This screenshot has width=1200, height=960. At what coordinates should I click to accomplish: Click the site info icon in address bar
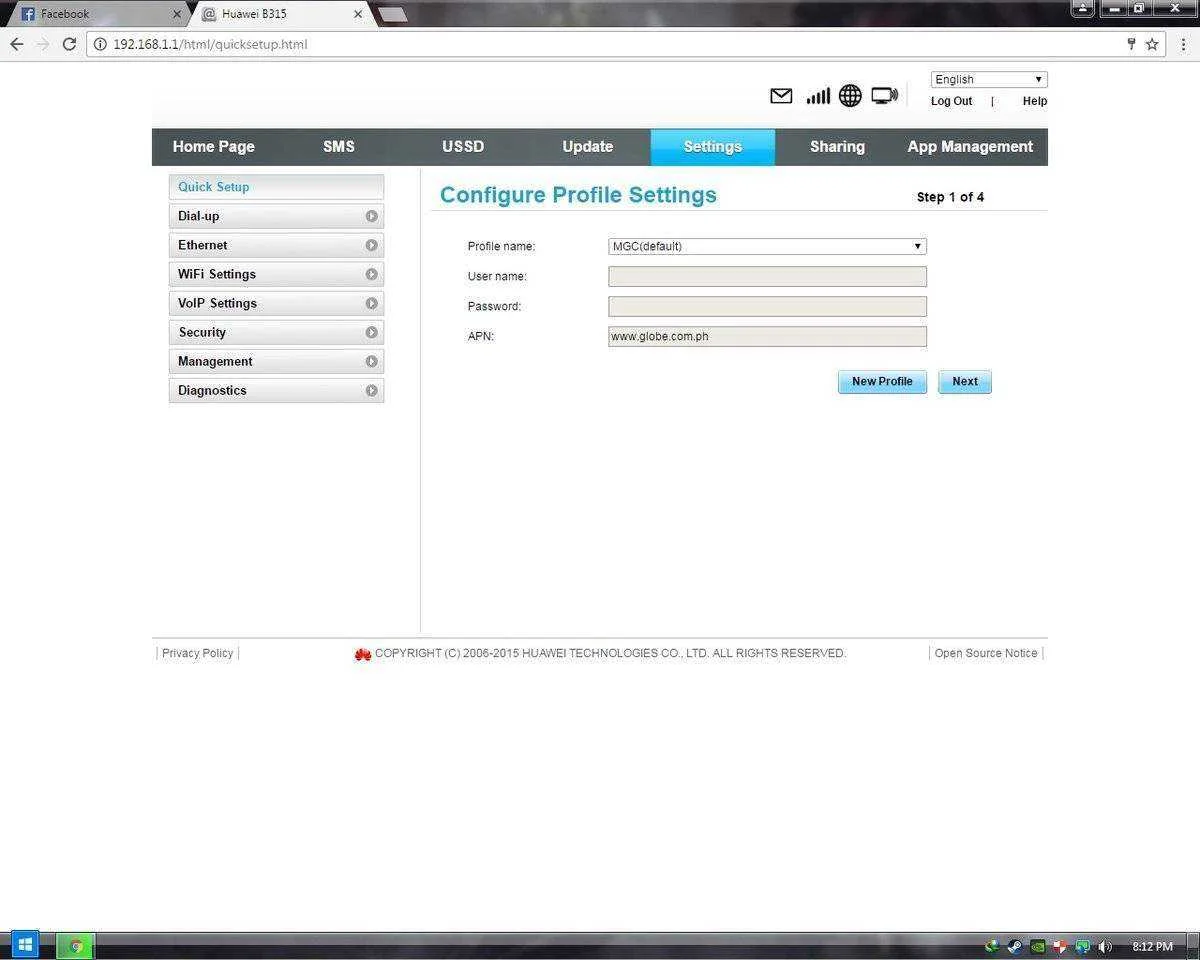click(100, 44)
